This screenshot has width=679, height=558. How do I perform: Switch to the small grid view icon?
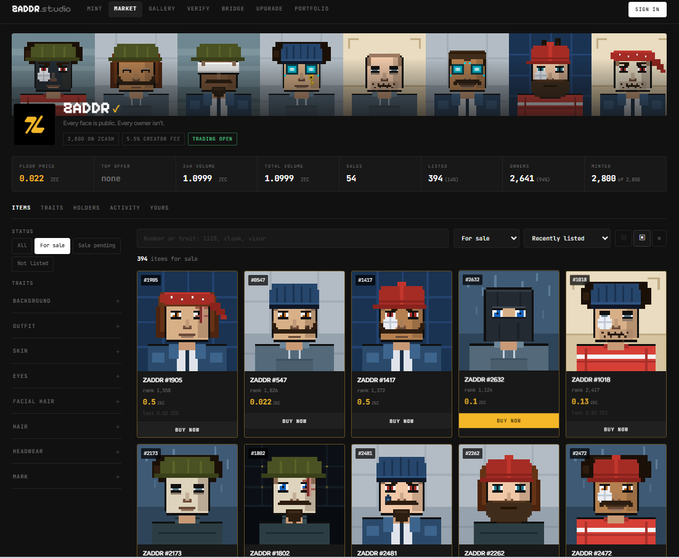659,238
